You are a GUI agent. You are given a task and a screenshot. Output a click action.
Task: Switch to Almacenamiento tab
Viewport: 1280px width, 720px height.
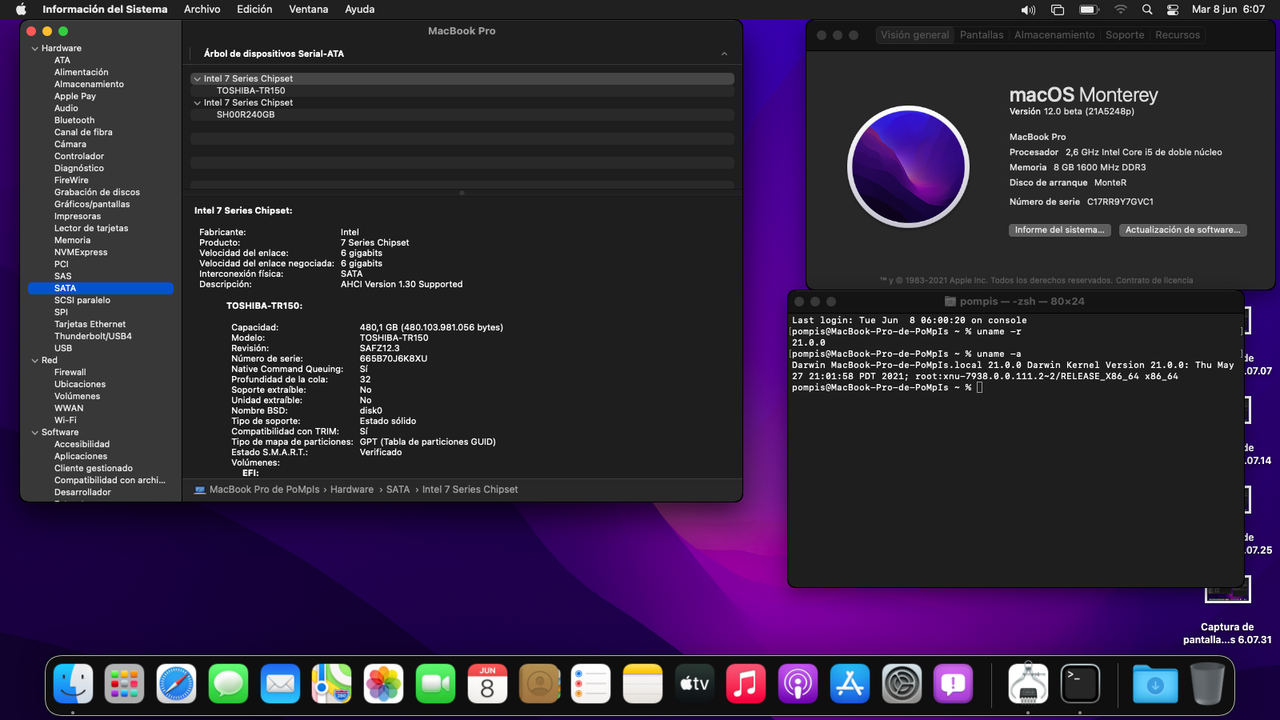(x=1054, y=35)
